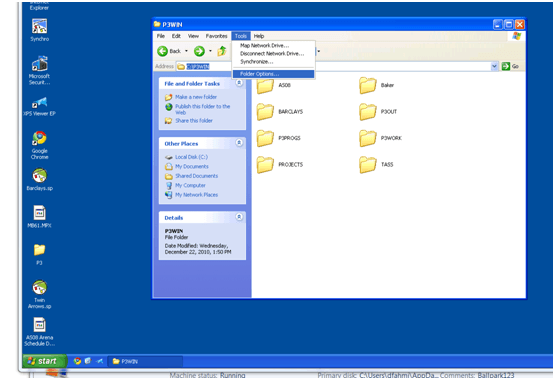Screen dimensions: 555x380
Task: Select the P3 desktop folder
Action: [39, 254]
